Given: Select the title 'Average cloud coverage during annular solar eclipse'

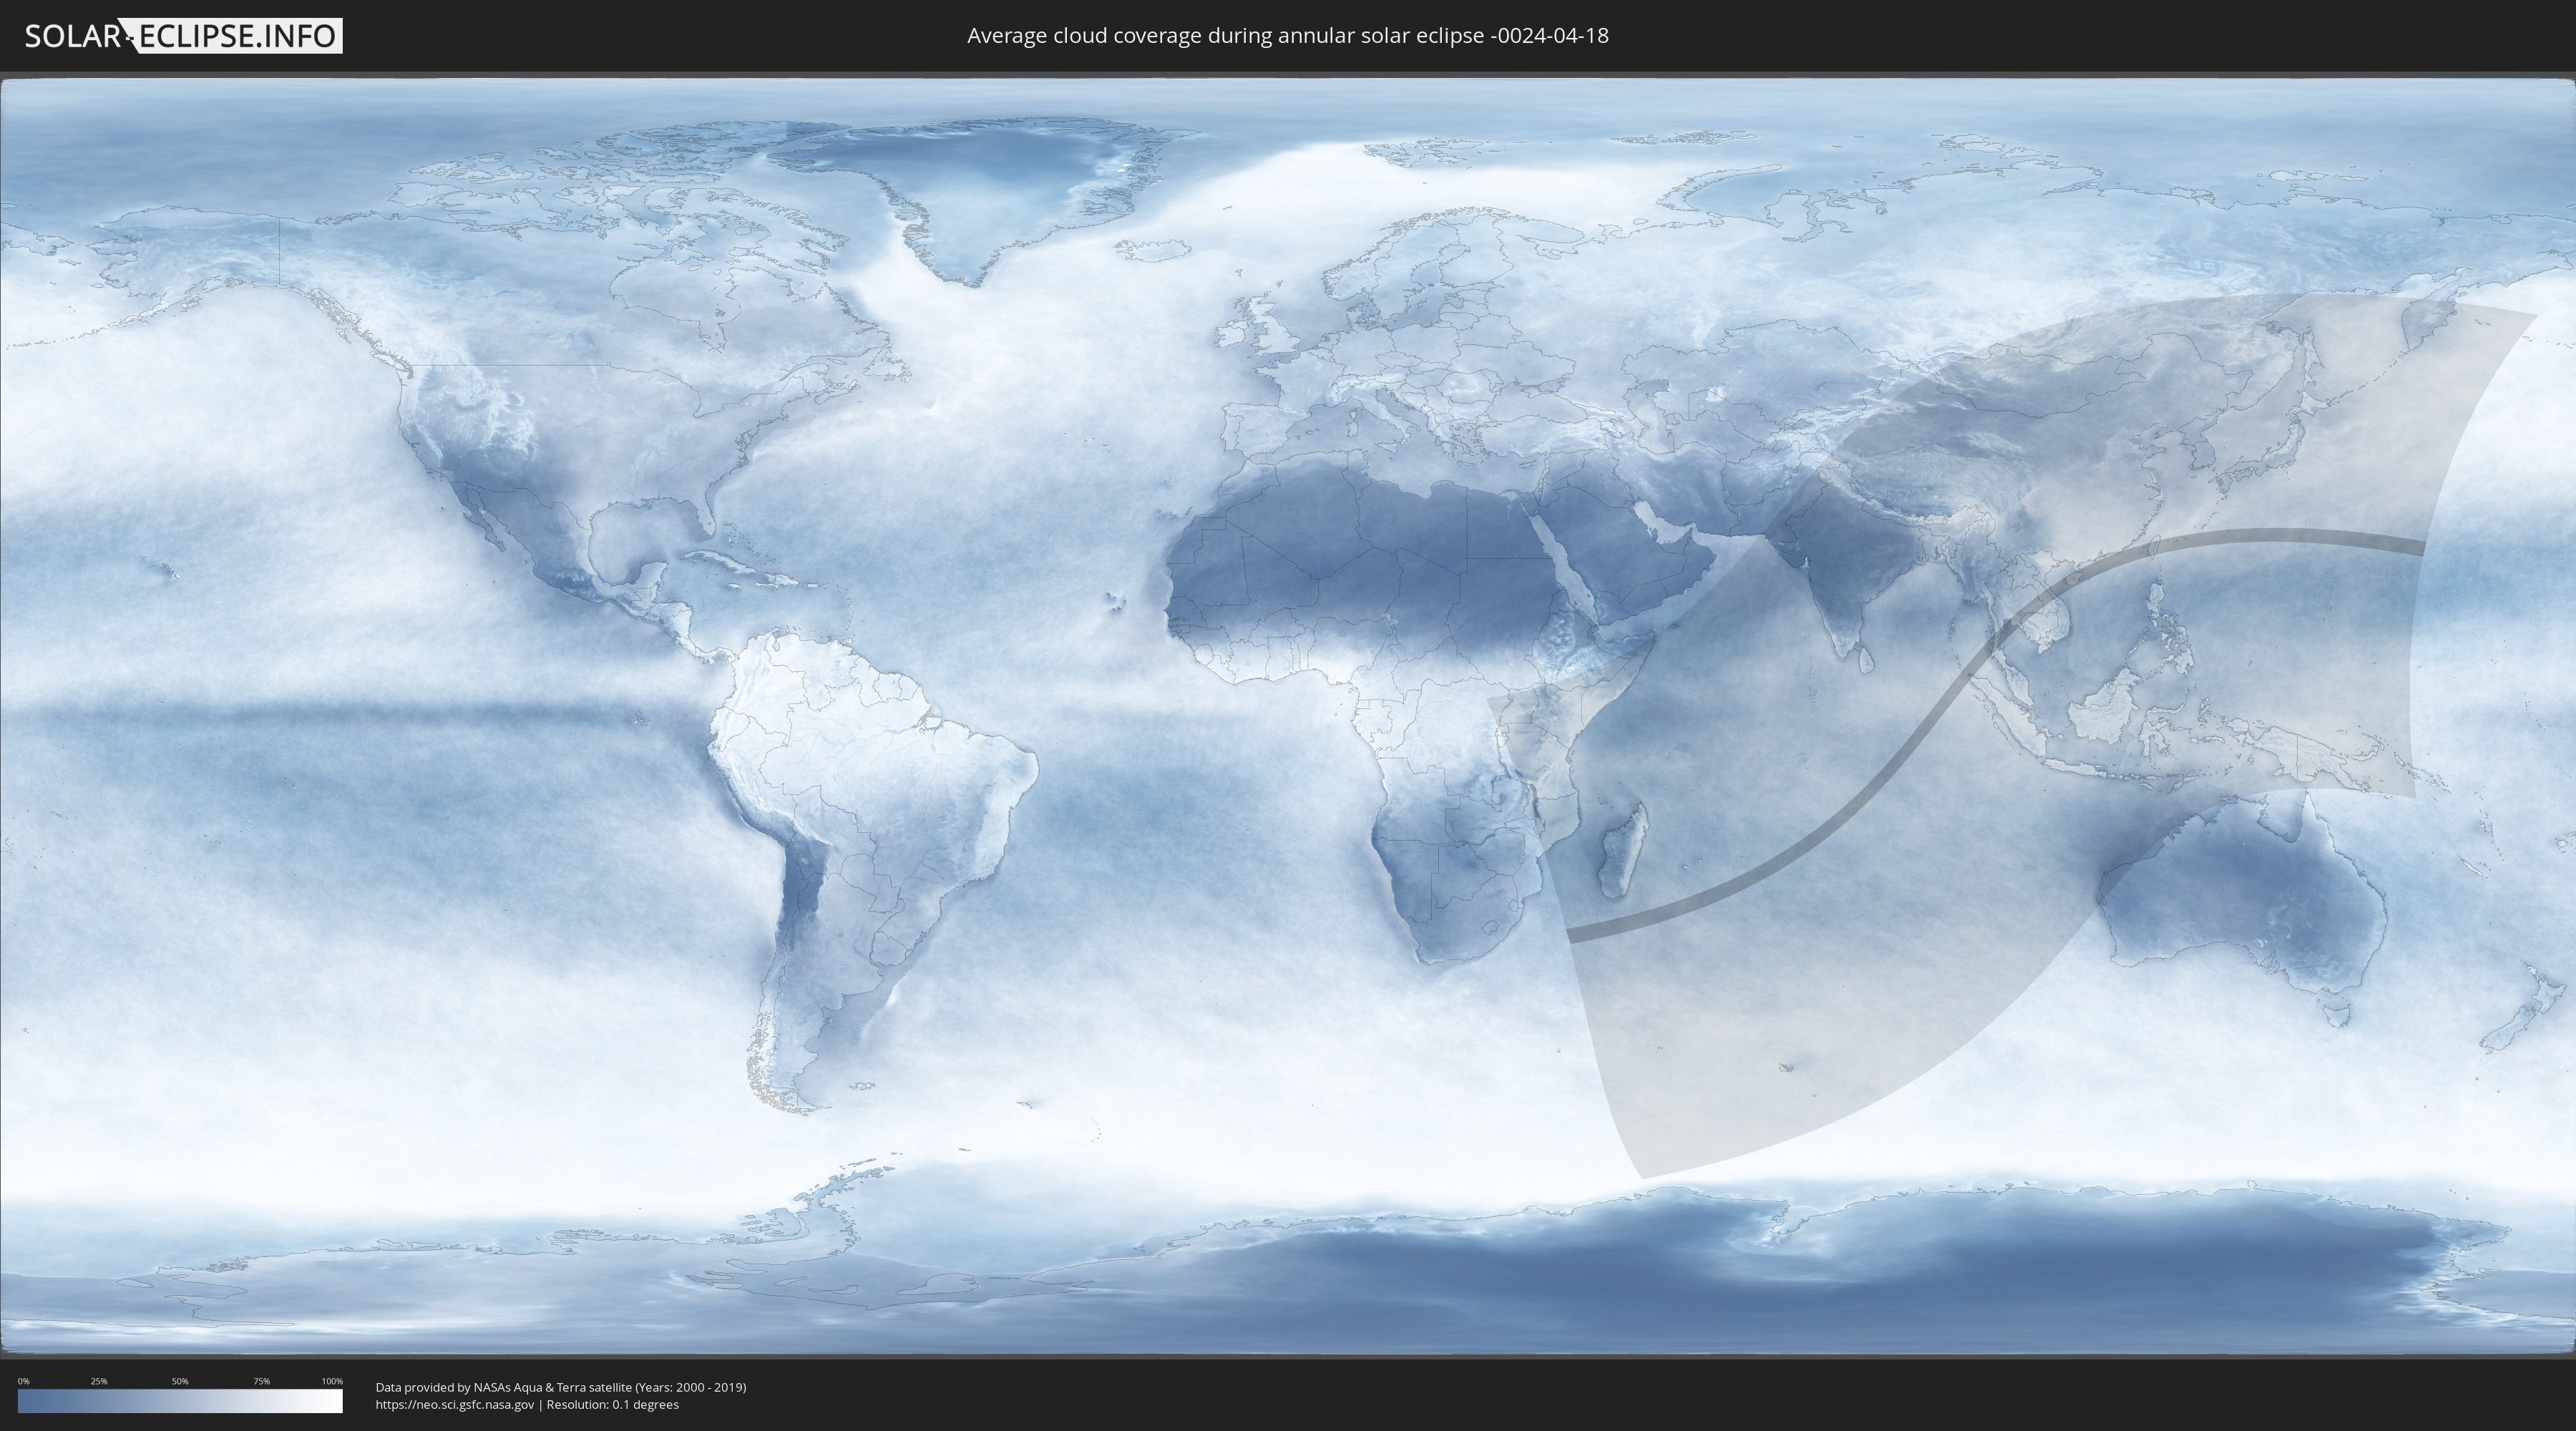Looking at the screenshot, I should (x=1226, y=36).
